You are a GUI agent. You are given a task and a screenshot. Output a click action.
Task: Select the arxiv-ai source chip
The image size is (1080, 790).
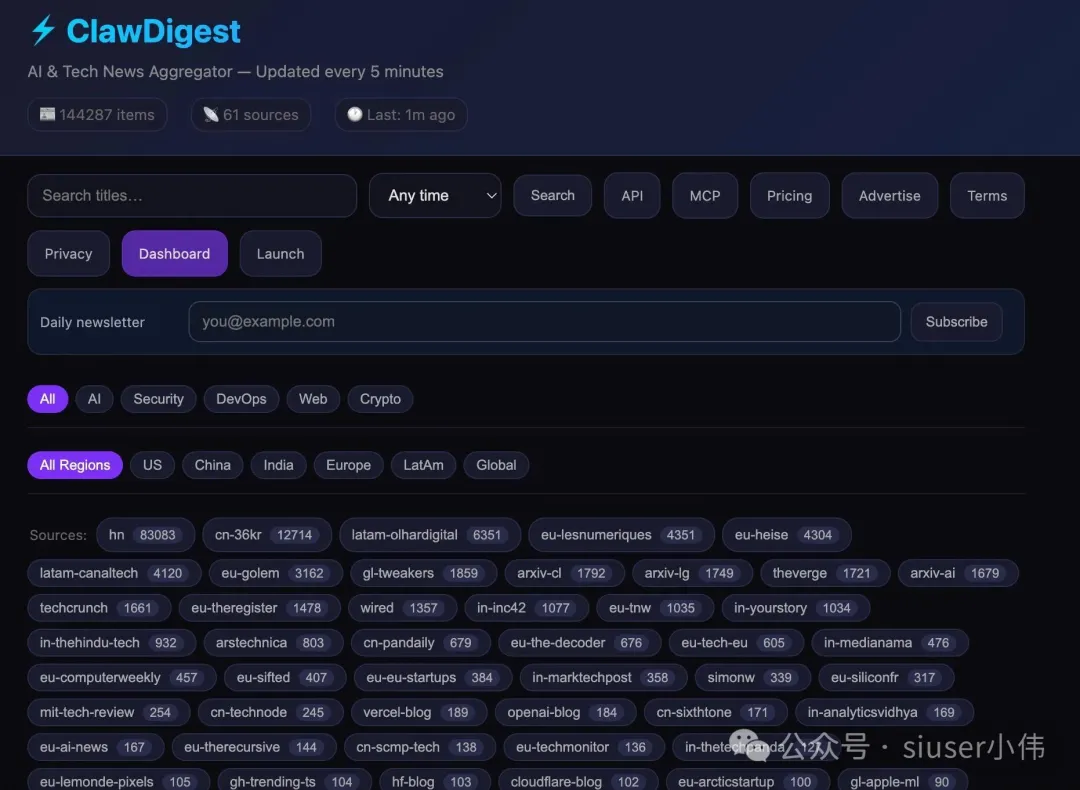click(x=958, y=573)
